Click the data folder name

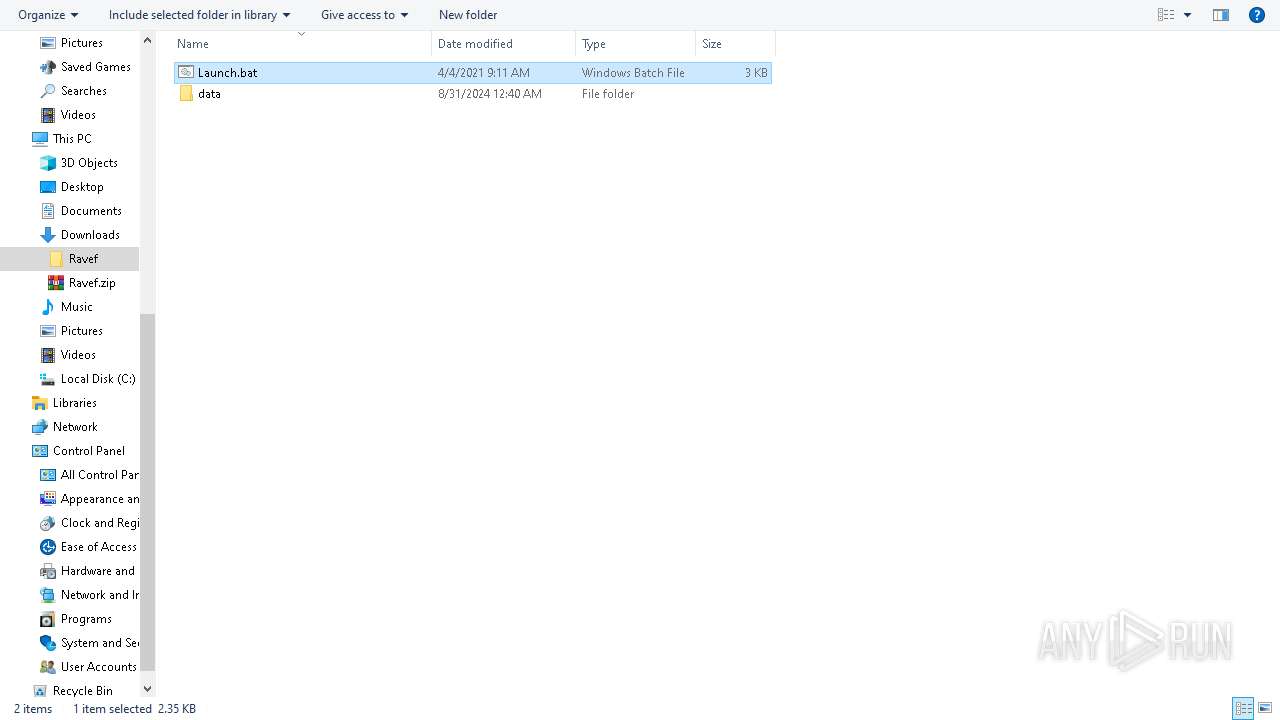tap(209, 94)
